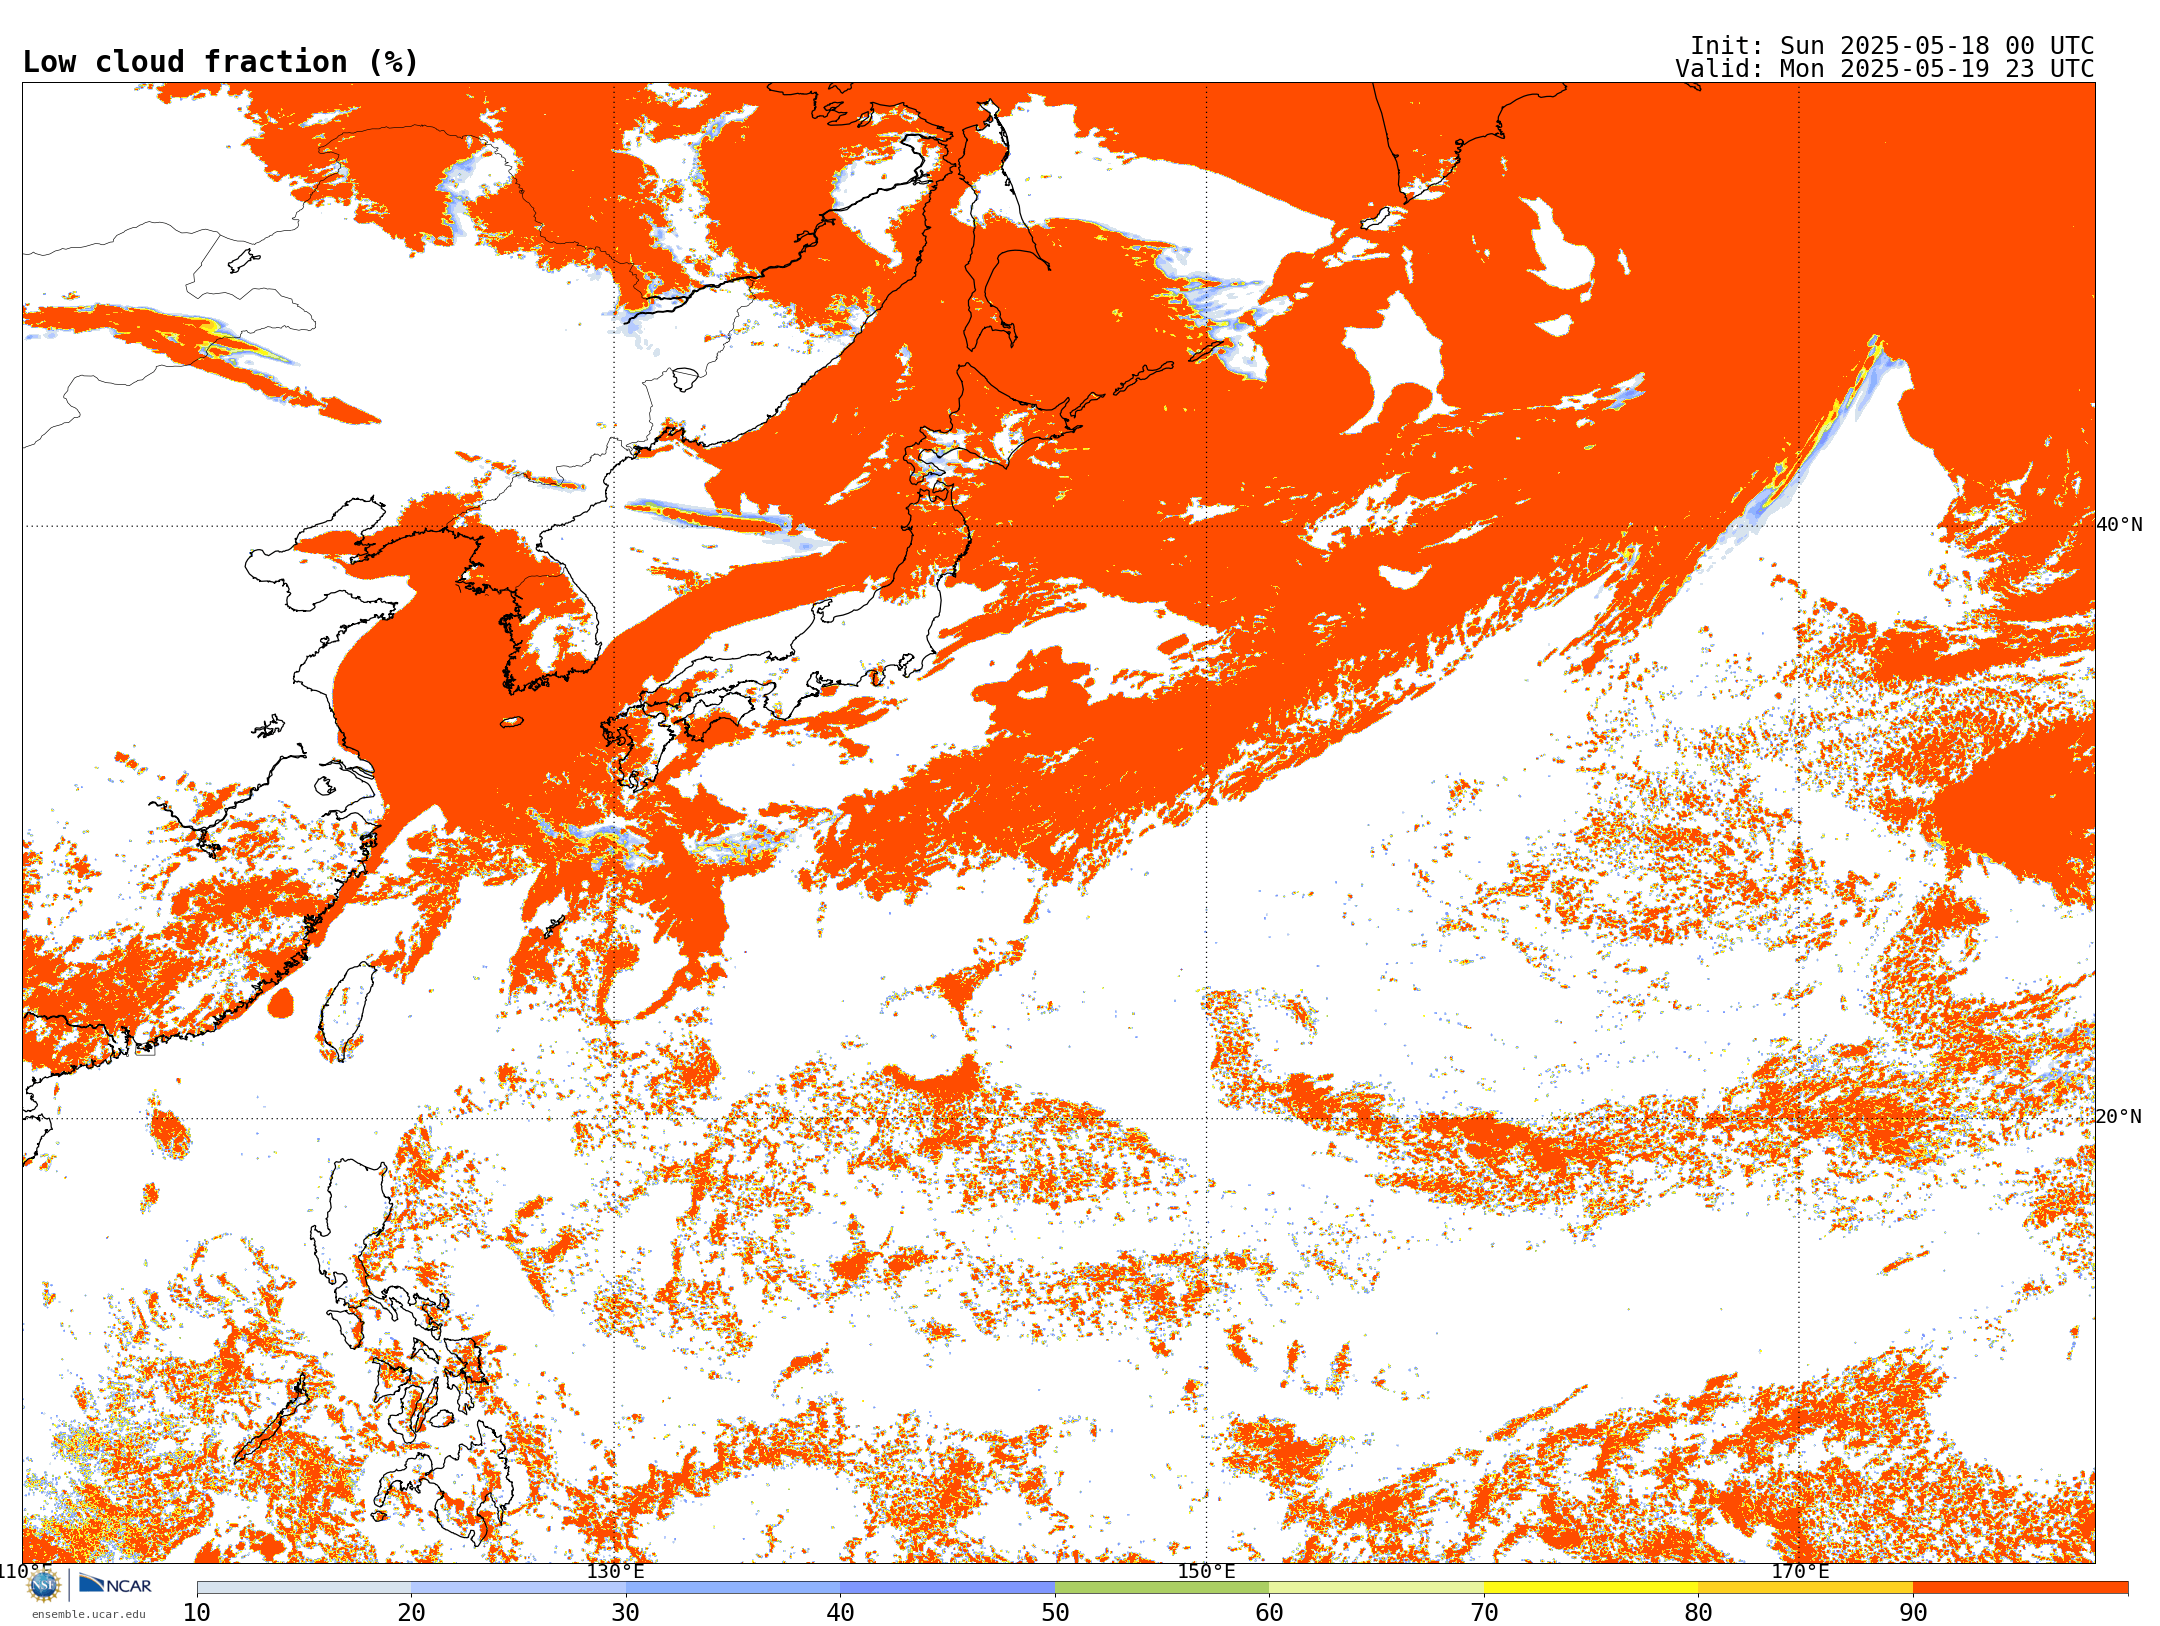Click the NSF logo icon

pos(44,1585)
